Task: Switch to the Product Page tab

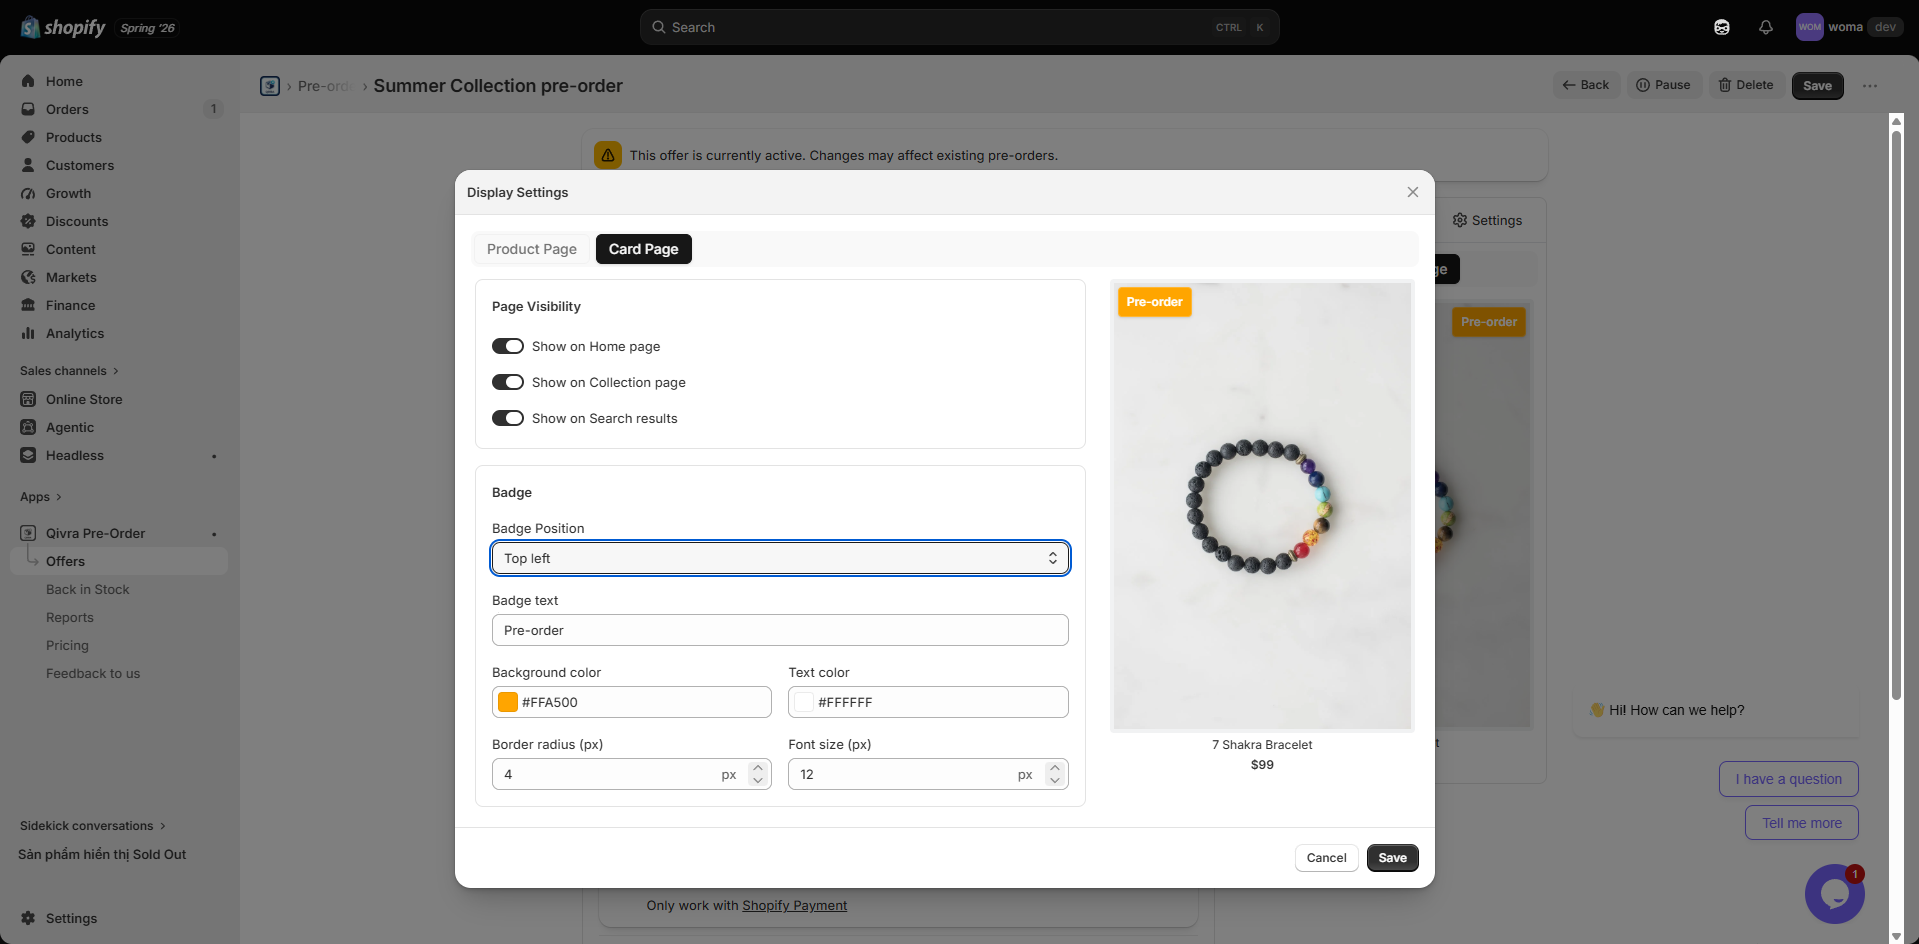Action: (x=532, y=249)
